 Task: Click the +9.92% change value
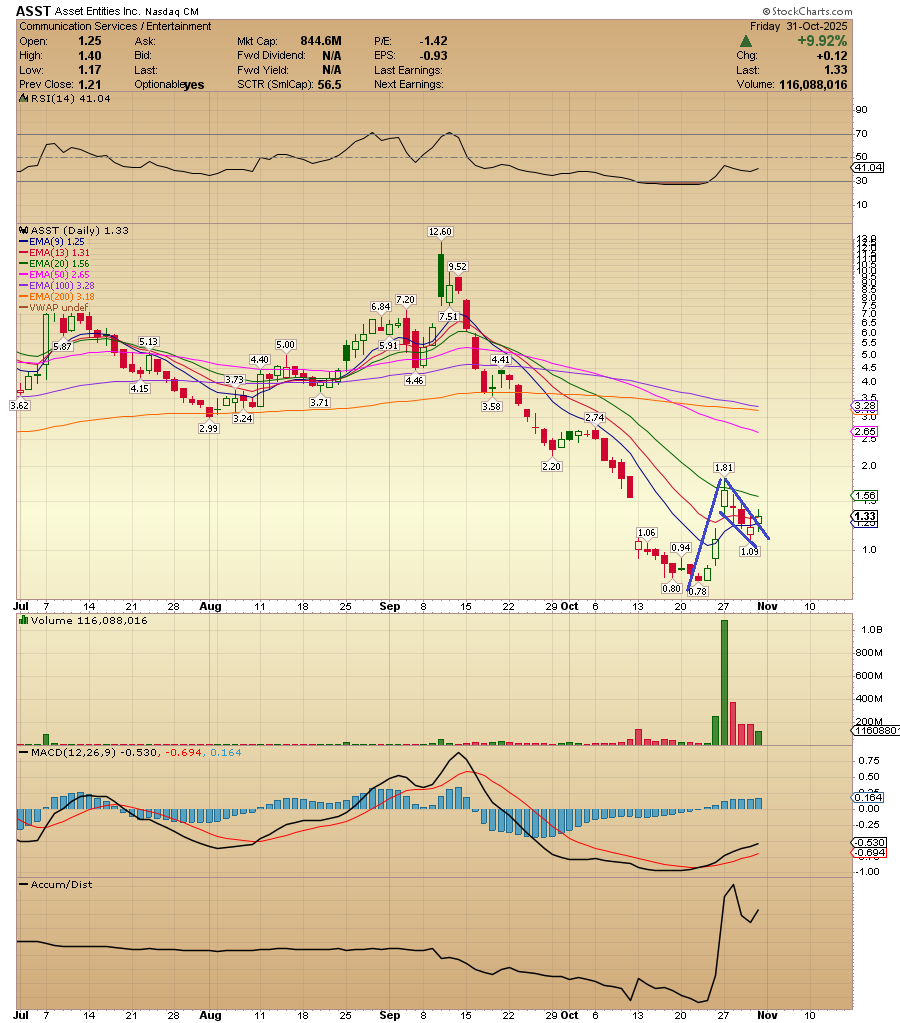822,41
